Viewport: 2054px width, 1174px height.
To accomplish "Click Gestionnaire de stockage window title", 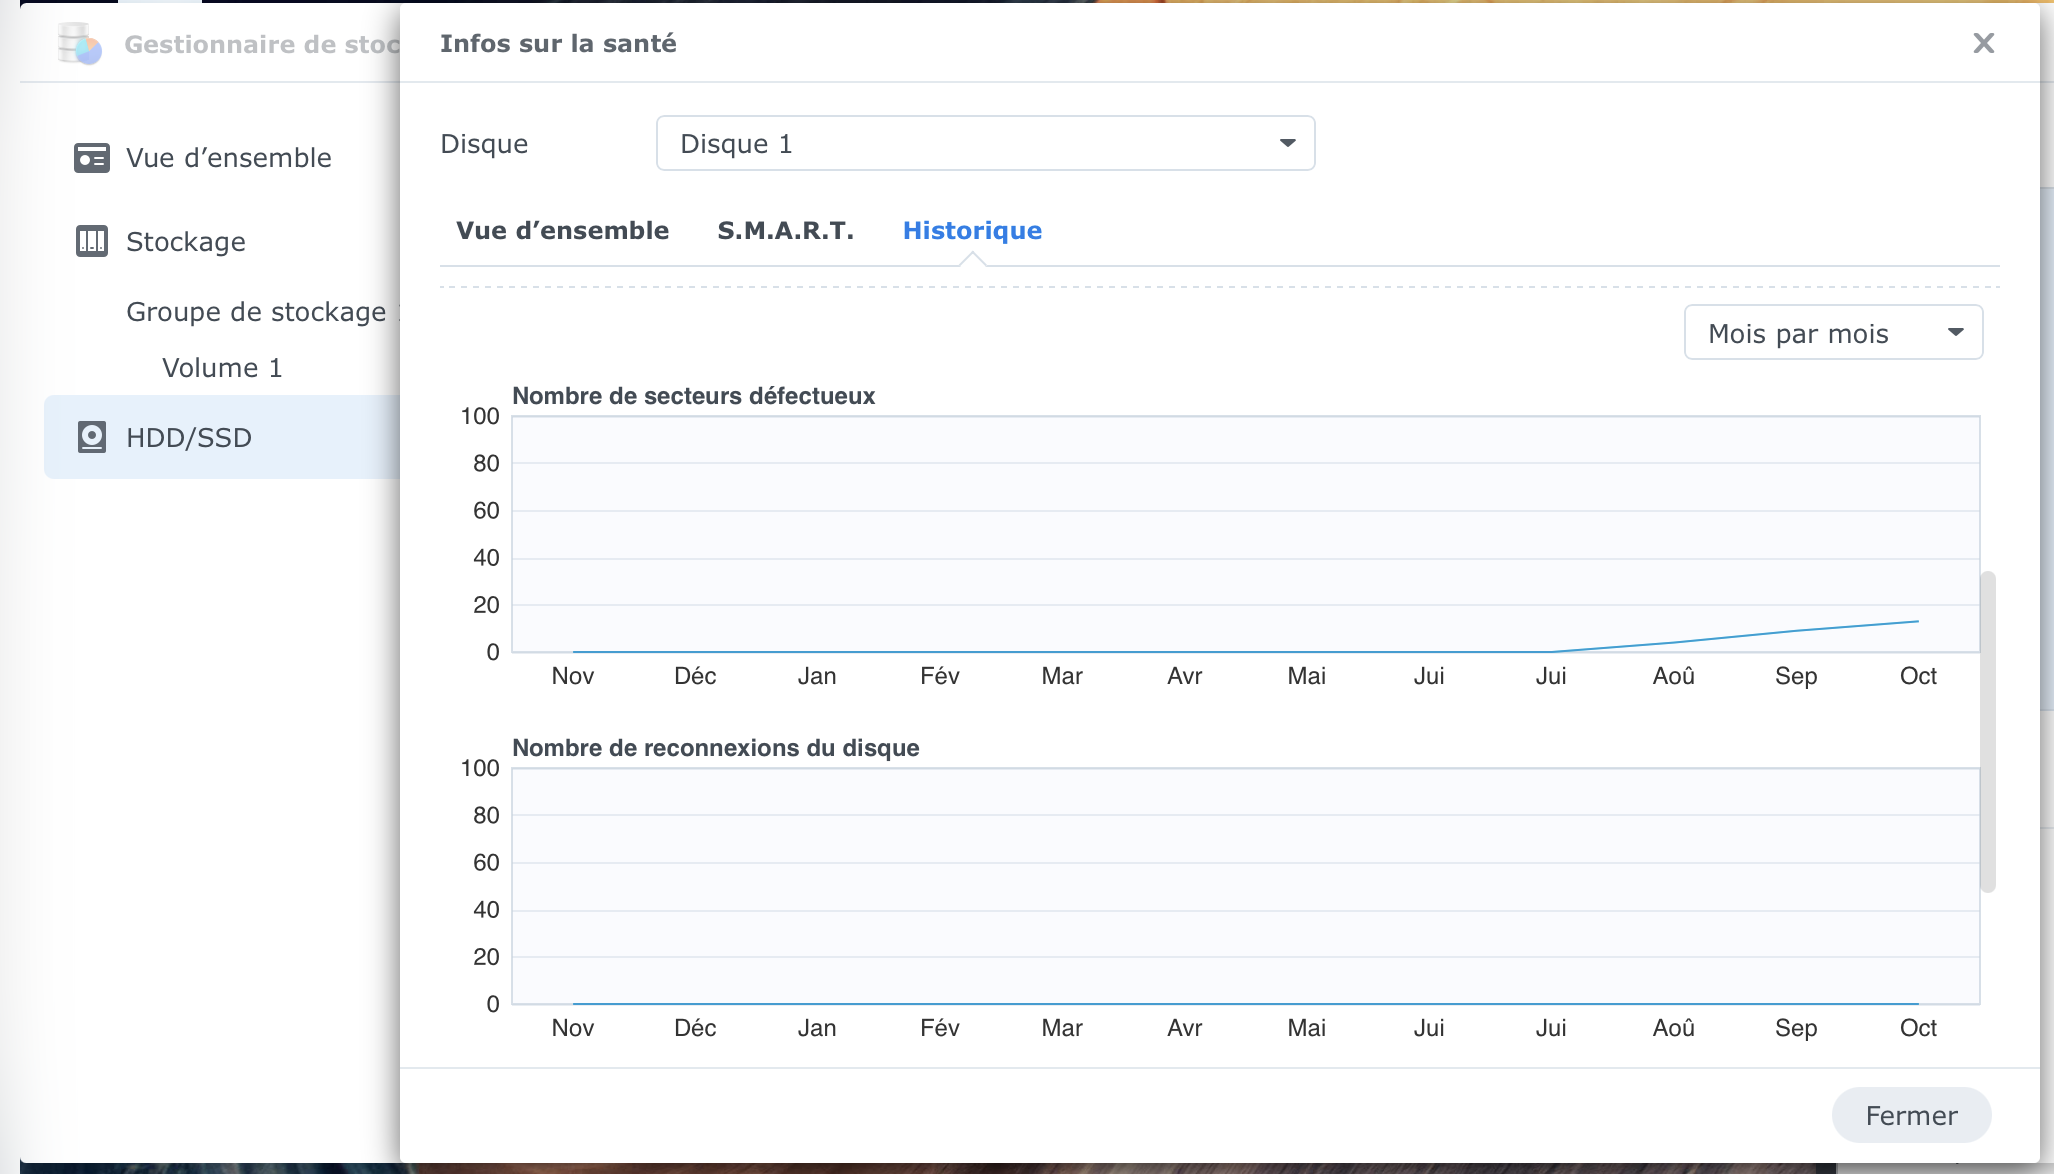I will 262,44.
